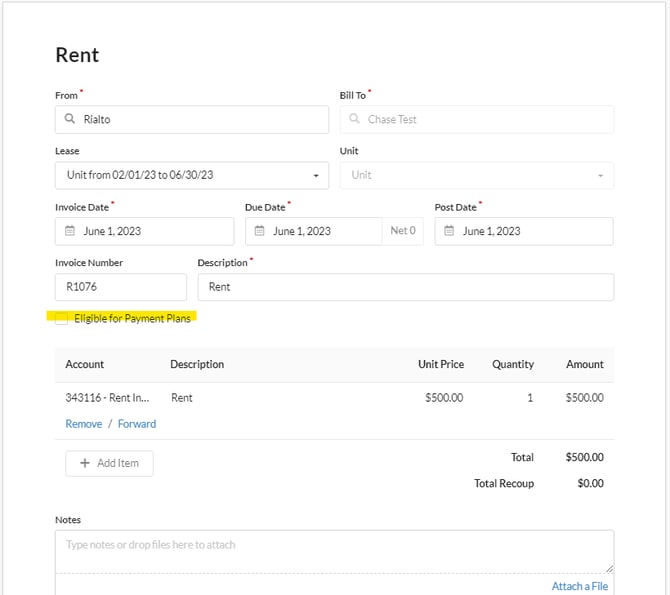Edit the Description field containing Rent
Screen dimensions: 670x595
point(405,287)
